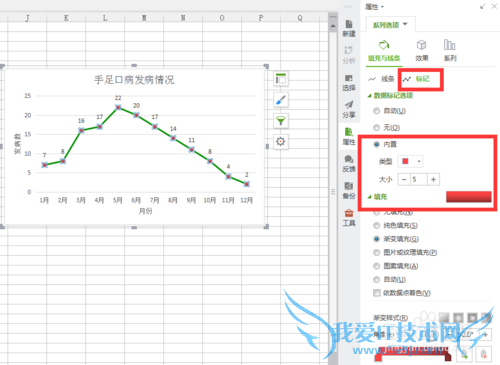Close the properties panel

(x=494, y=6)
